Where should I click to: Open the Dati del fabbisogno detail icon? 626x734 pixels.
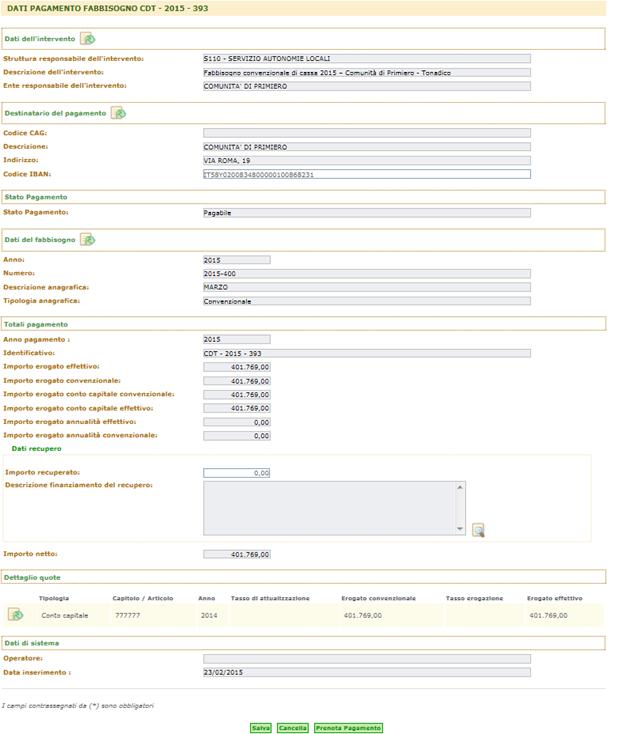(x=88, y=240)
